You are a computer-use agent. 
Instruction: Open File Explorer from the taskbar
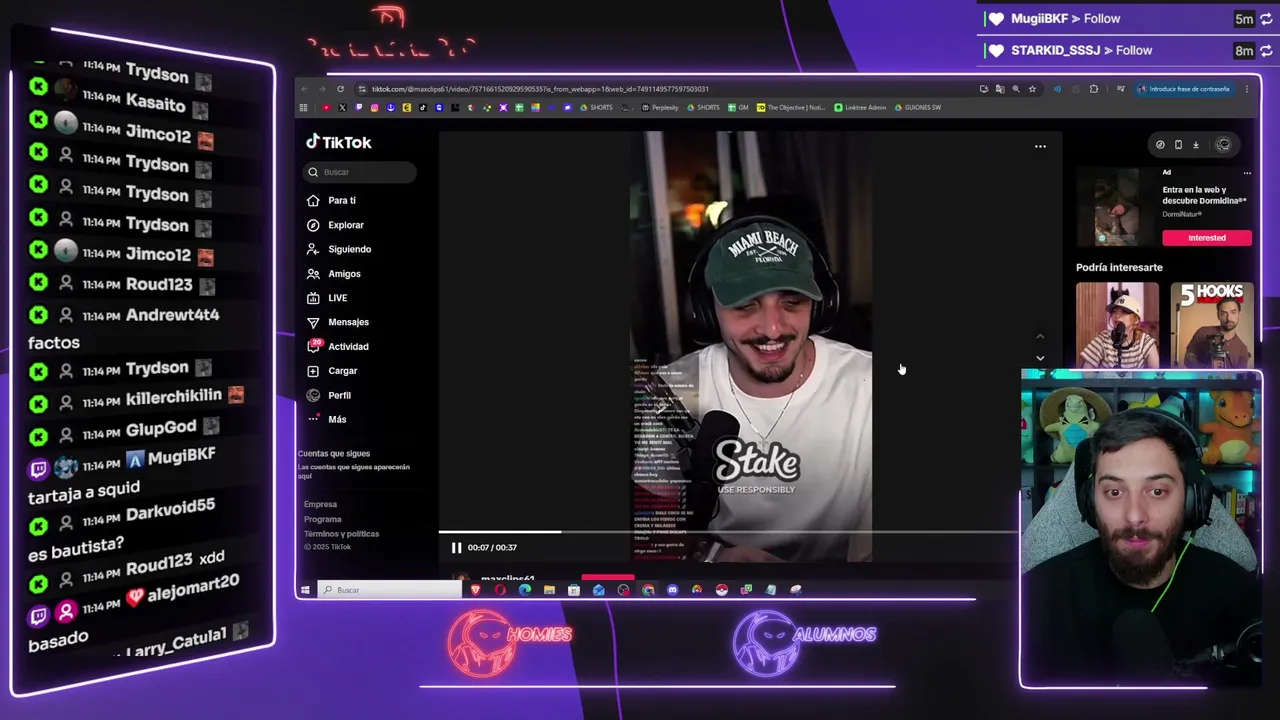(x=549, y=590)
